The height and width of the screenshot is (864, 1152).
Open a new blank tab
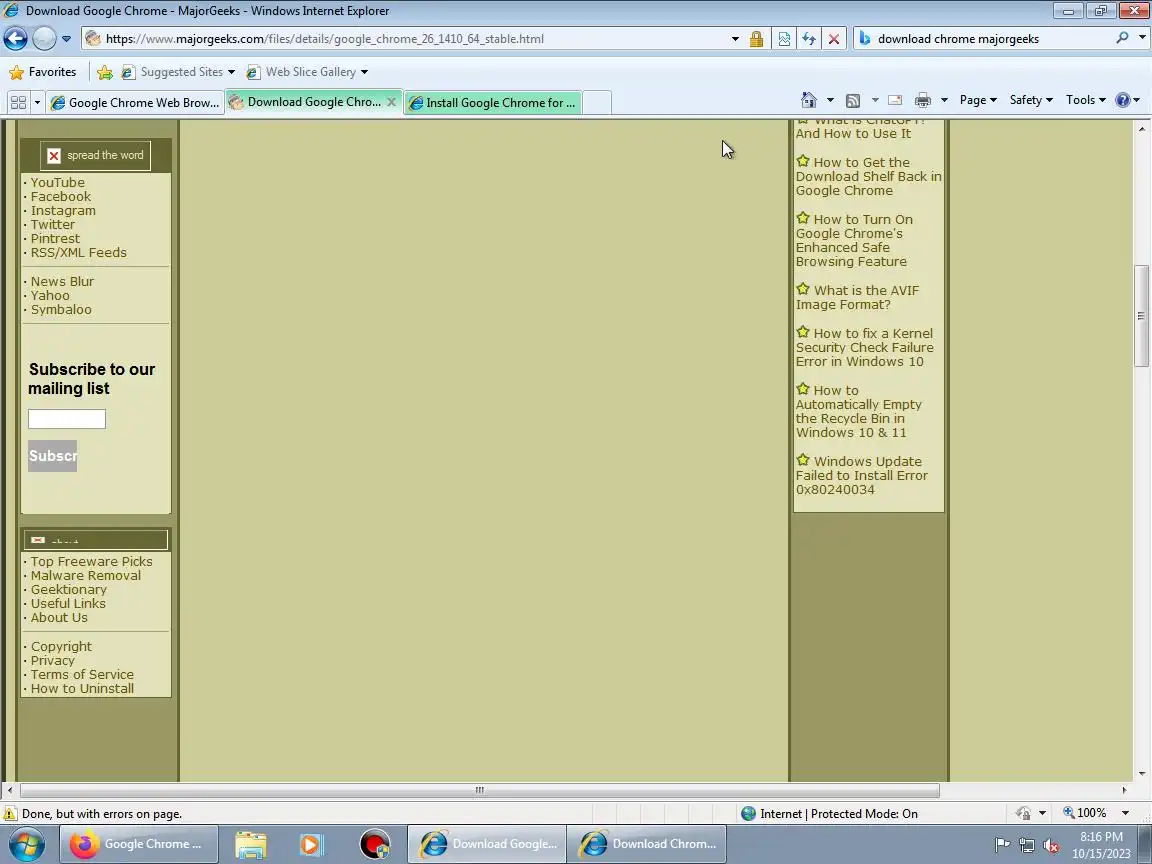coord(597,103)
